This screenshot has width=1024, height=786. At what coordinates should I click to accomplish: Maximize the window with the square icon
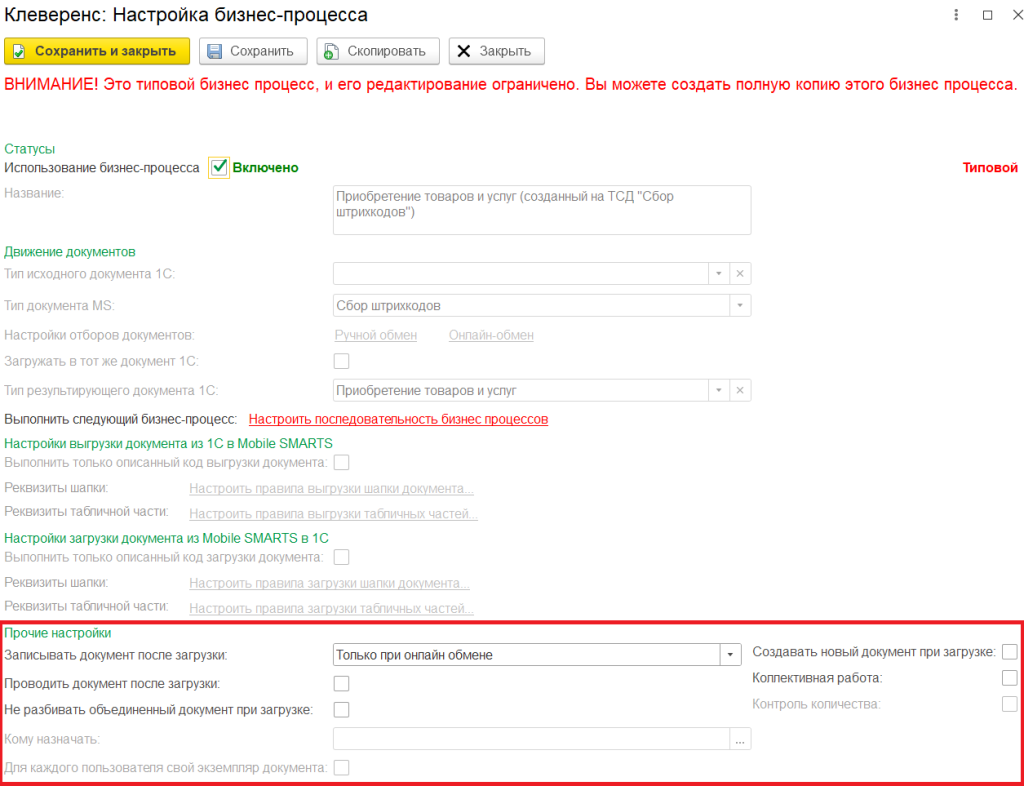987,14
